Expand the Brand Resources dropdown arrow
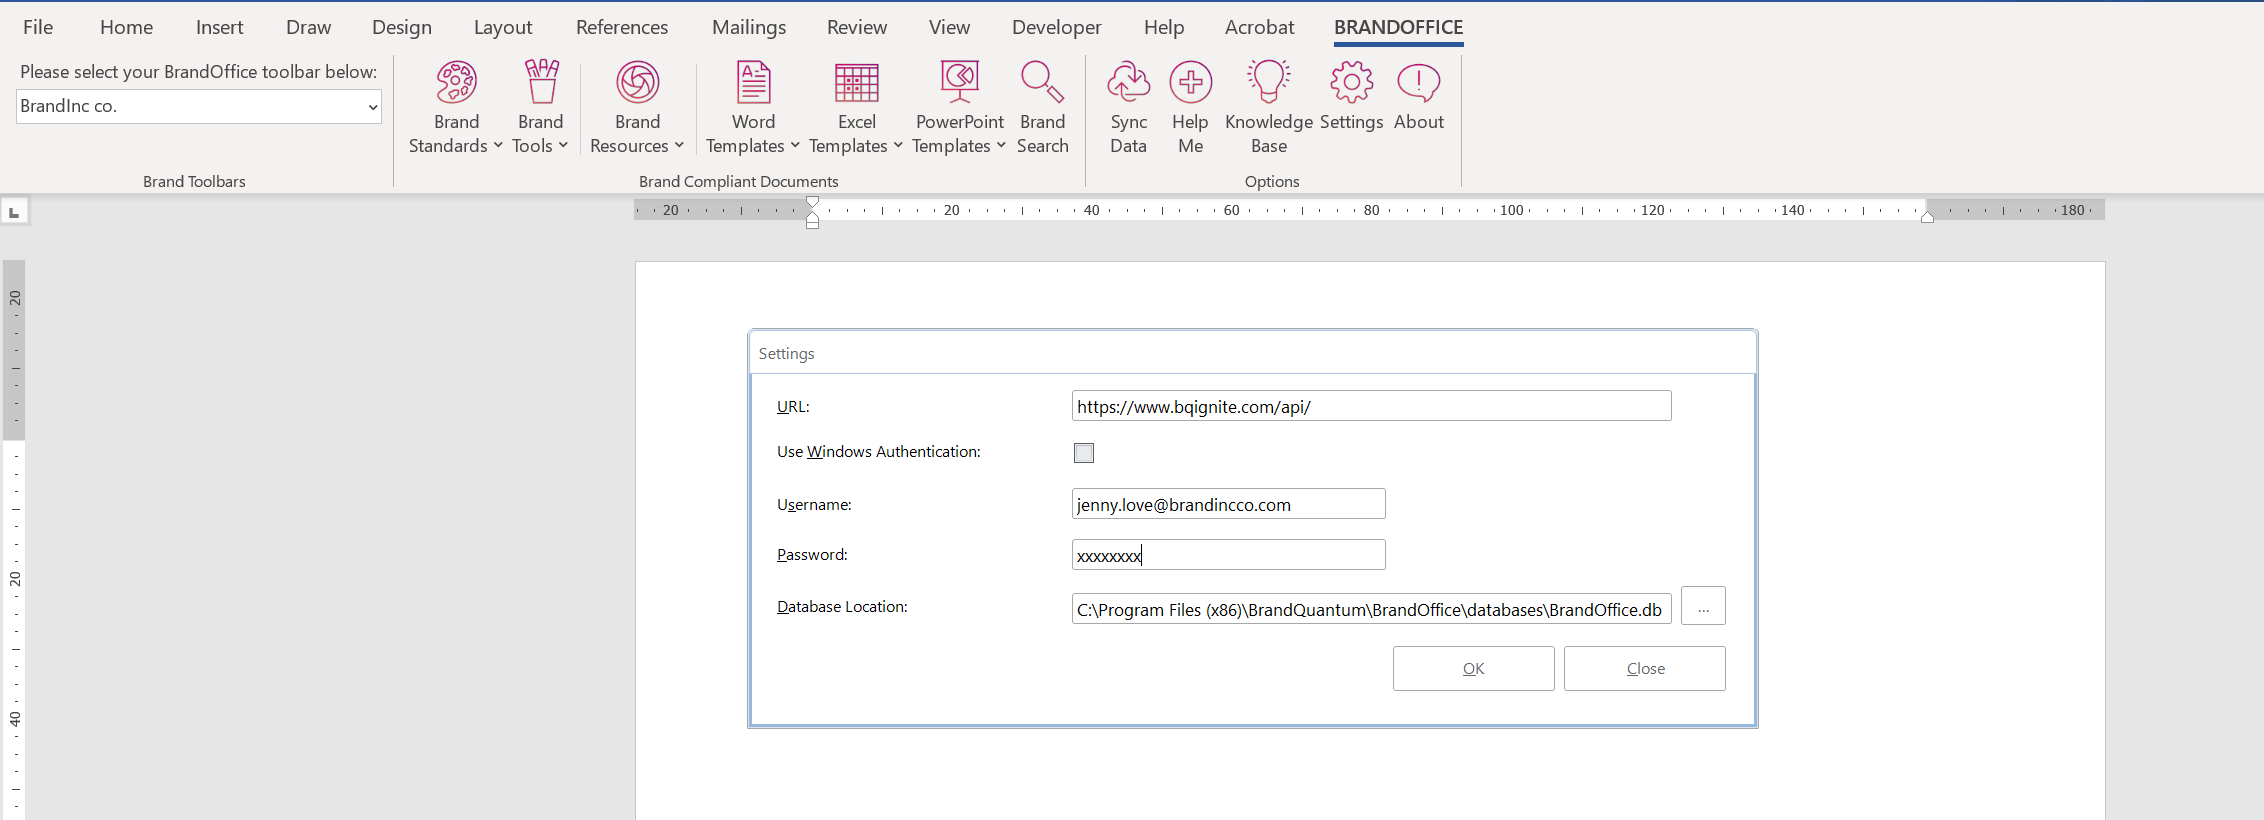This screenshot has height=820, width=2264. (x=679, y=146)
